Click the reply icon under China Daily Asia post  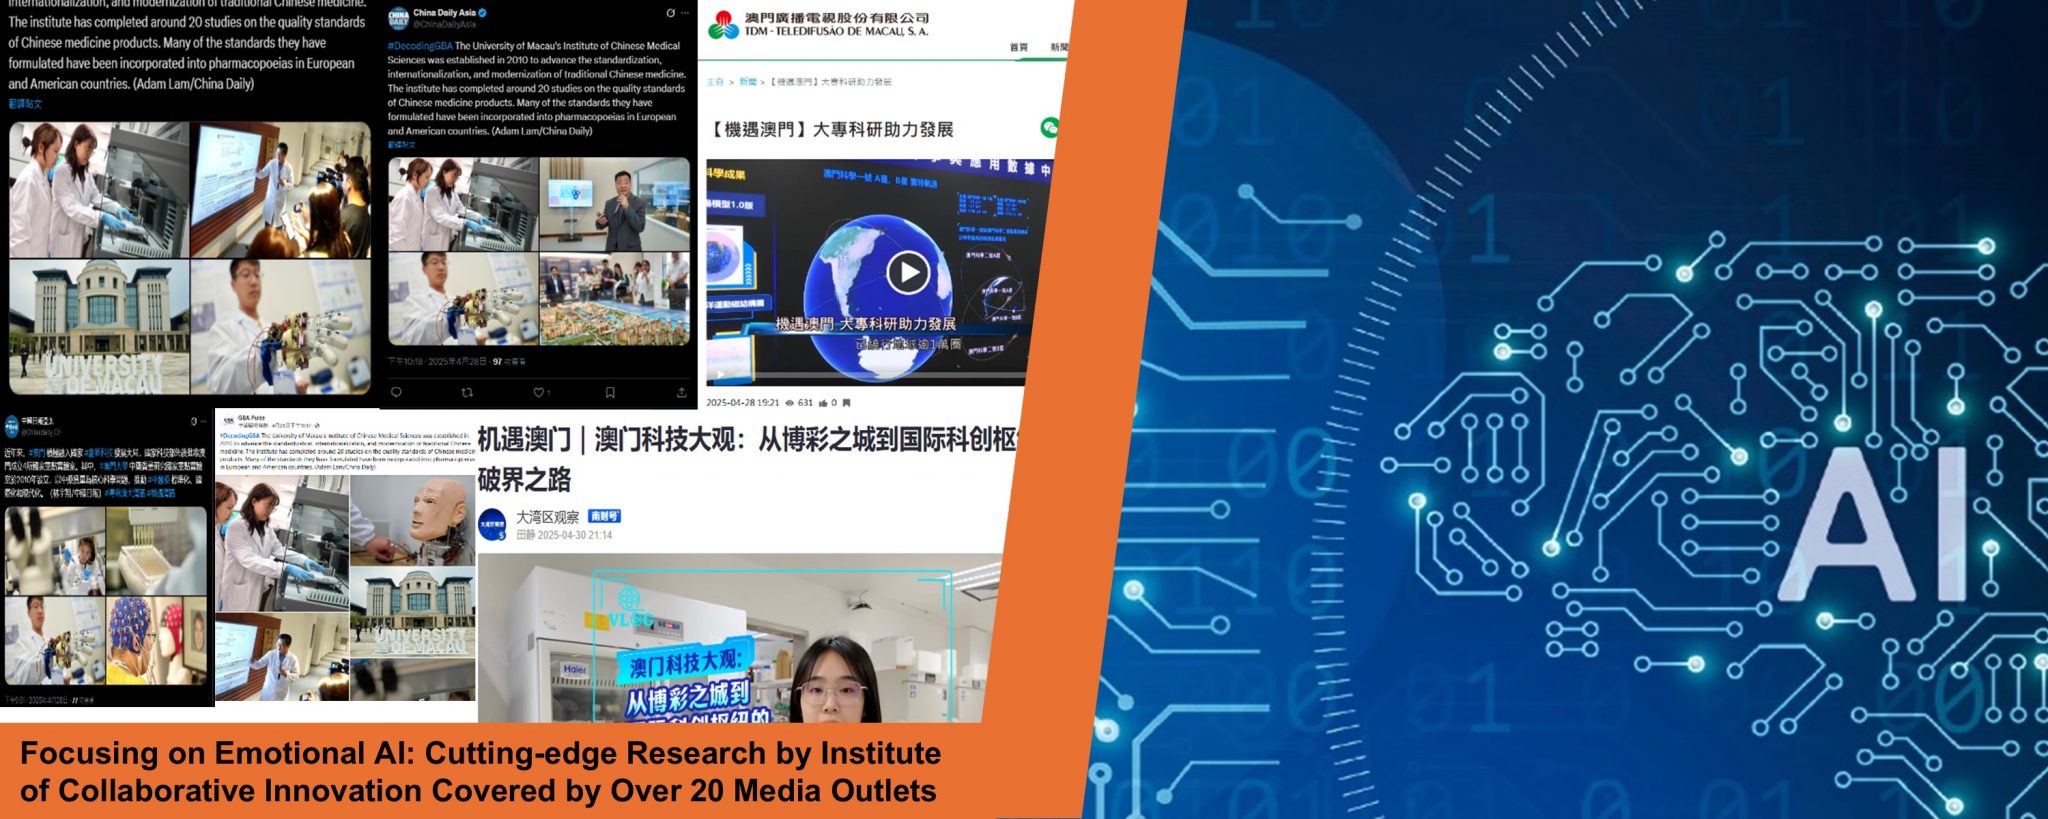click(396, 393)
